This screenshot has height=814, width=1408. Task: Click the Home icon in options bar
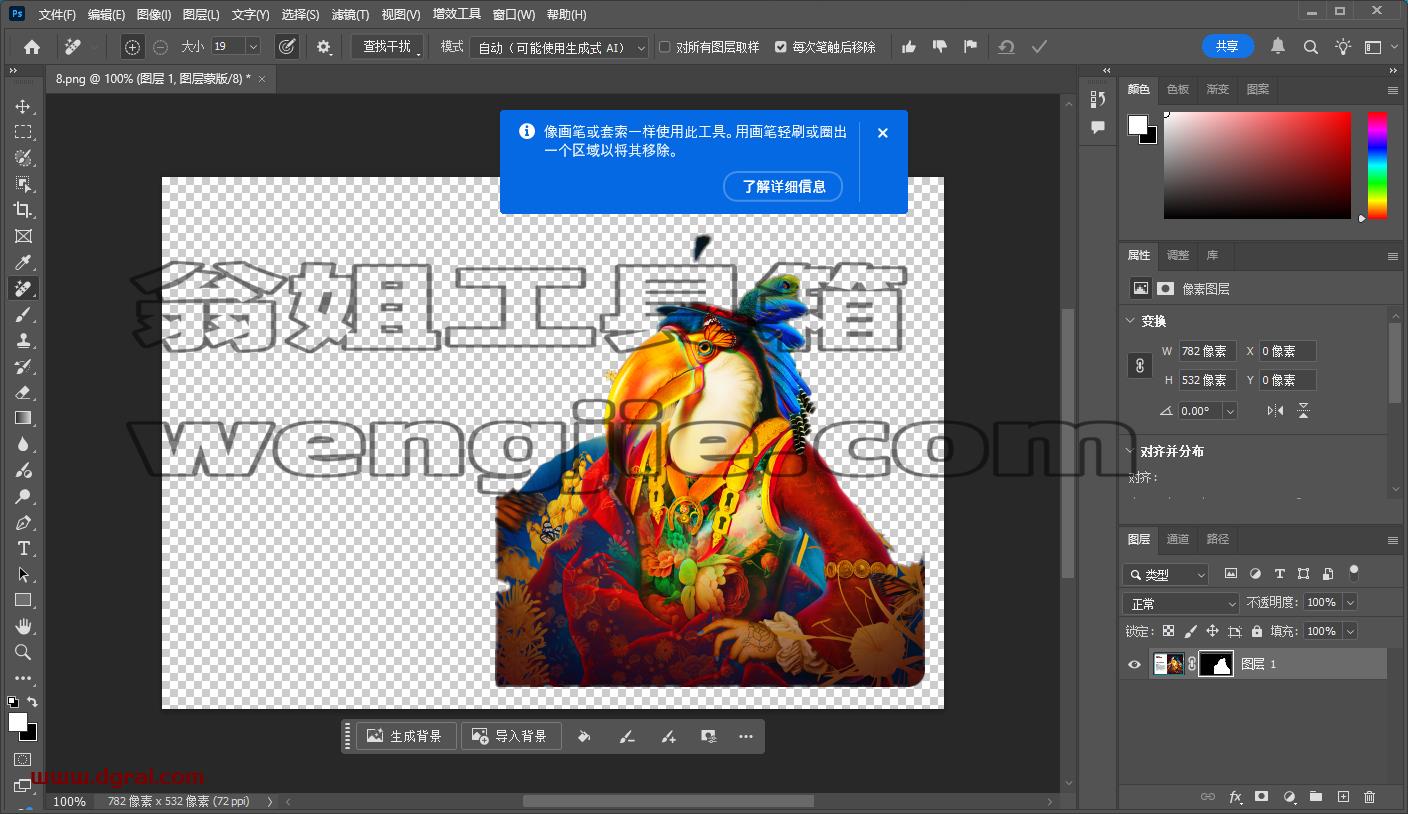(x=32, y=47)
